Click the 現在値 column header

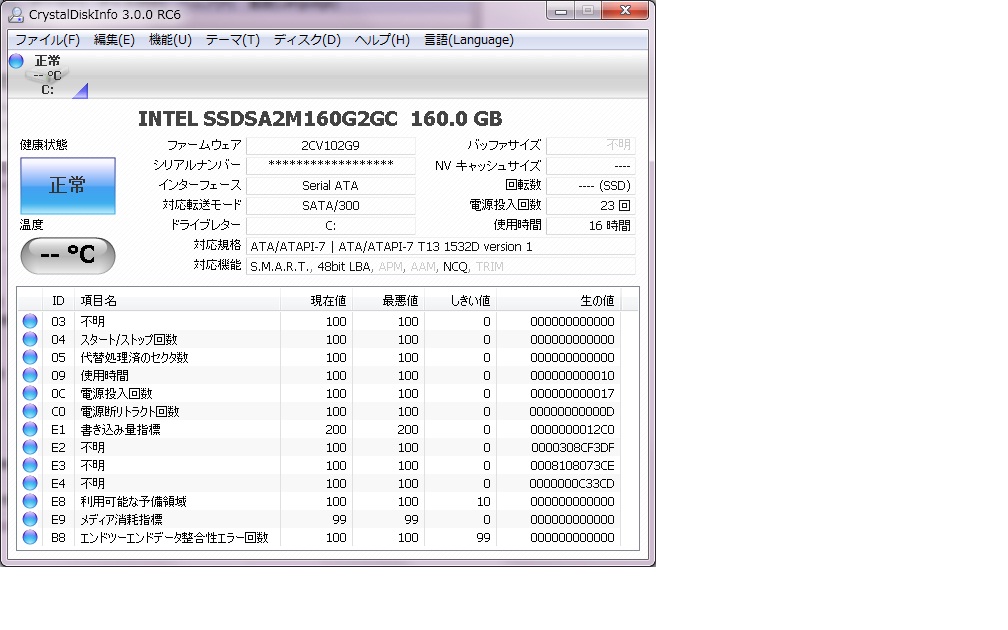(x=316, y=300)
